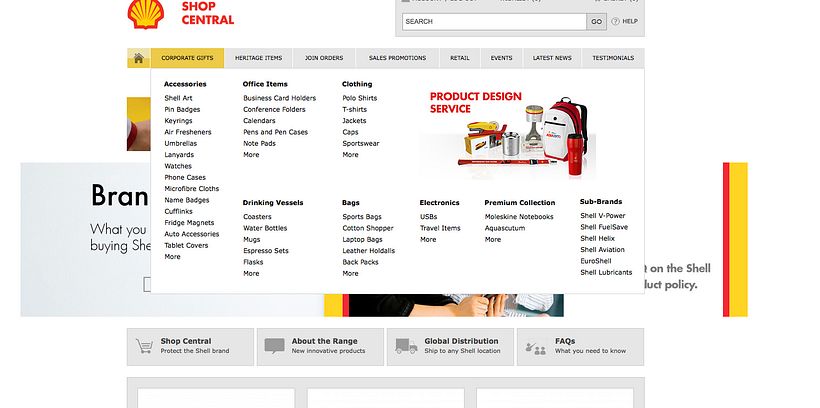Open Air Fresheners link
This screenshot has width=820, height=408.
click(x=188, y=132)
